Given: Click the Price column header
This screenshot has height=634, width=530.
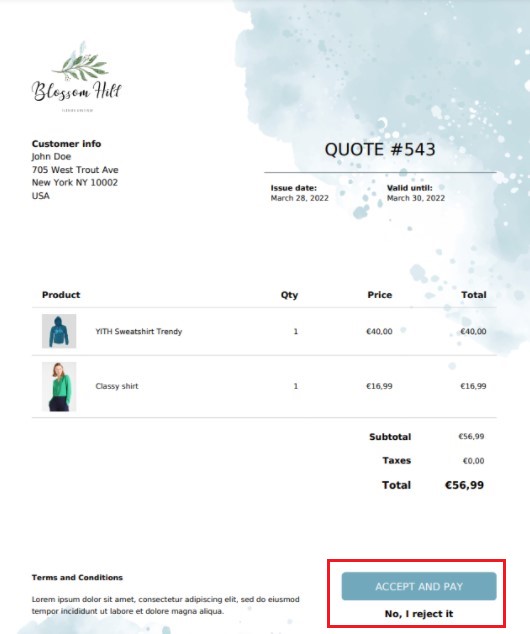Looking at the screenshot, I should pos(380,295).
